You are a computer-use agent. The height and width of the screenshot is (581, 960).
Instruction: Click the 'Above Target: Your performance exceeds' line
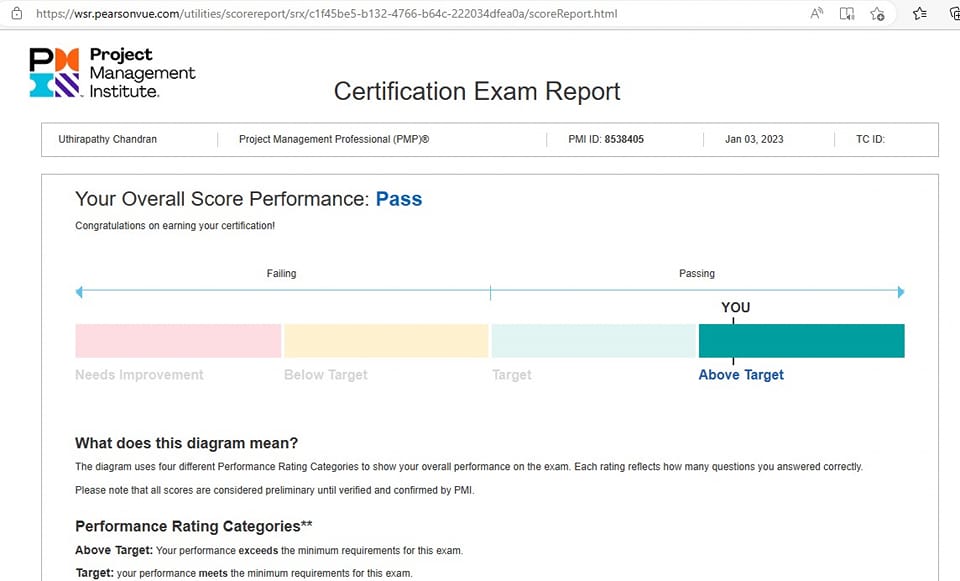tap(269, 550)
